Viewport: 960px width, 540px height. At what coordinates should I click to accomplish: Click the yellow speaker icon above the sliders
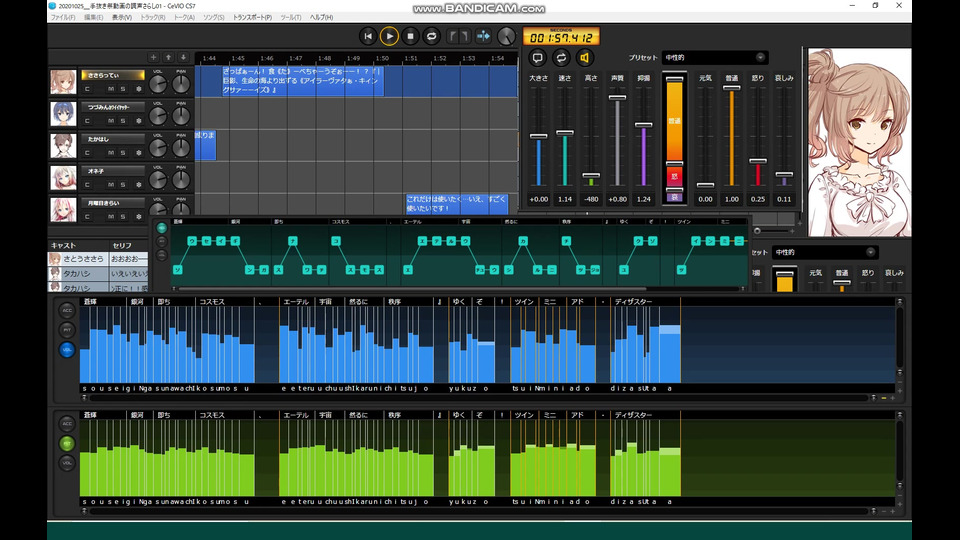click(585, 58)
